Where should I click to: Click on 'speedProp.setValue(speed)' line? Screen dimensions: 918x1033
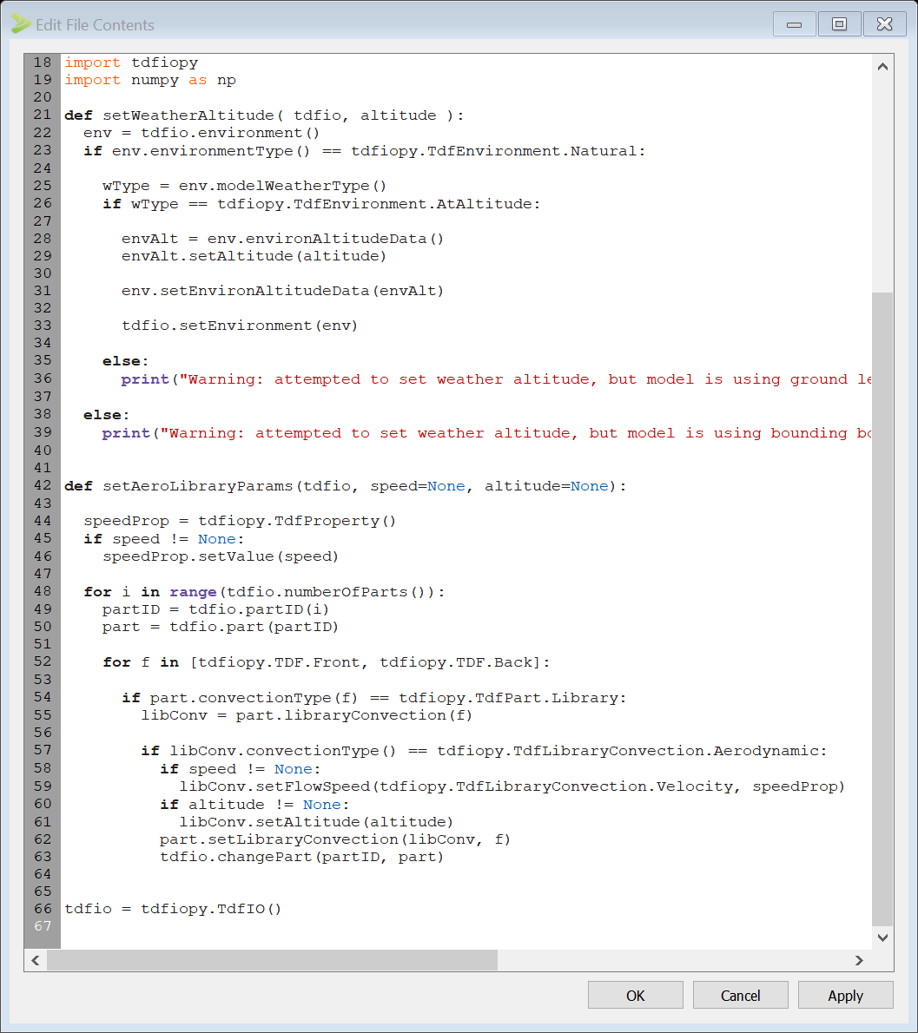(x=221, y=557)
